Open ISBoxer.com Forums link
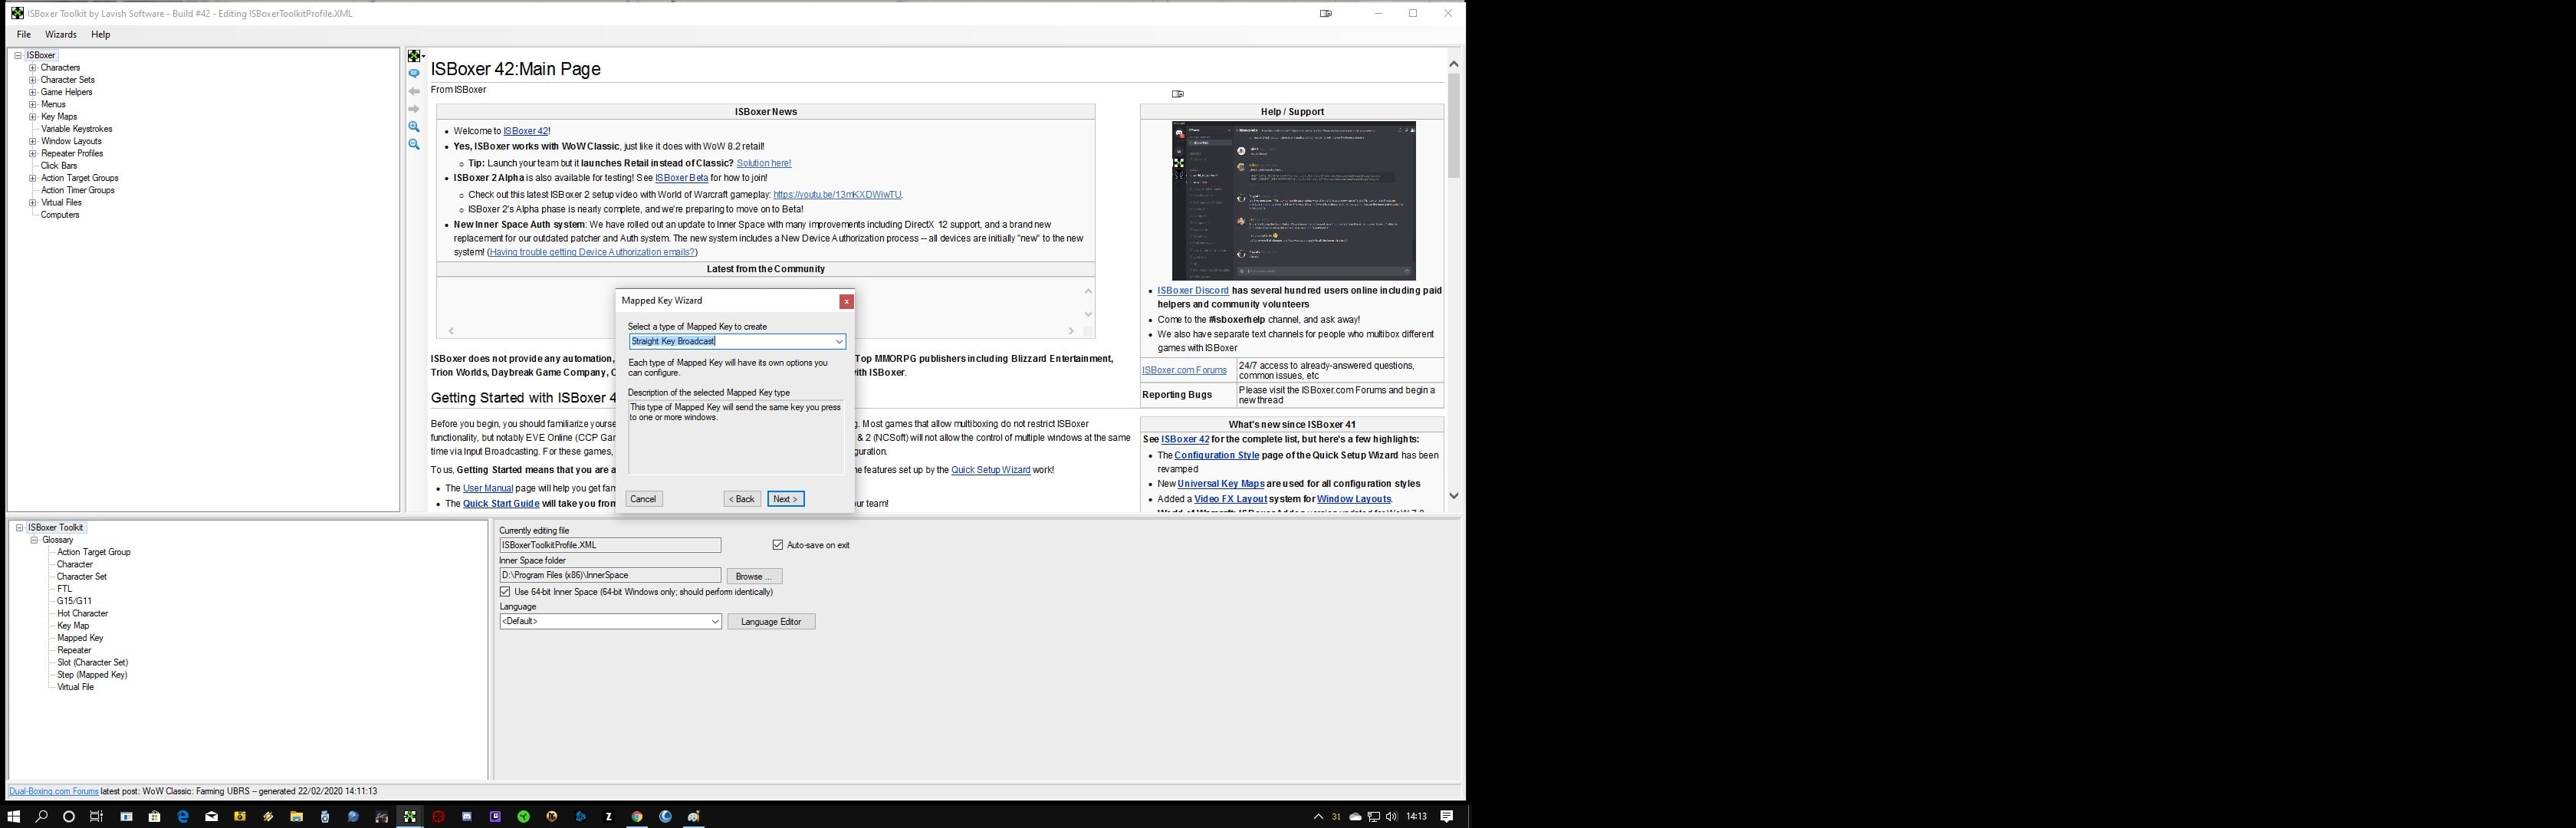 click(1184, 370)
